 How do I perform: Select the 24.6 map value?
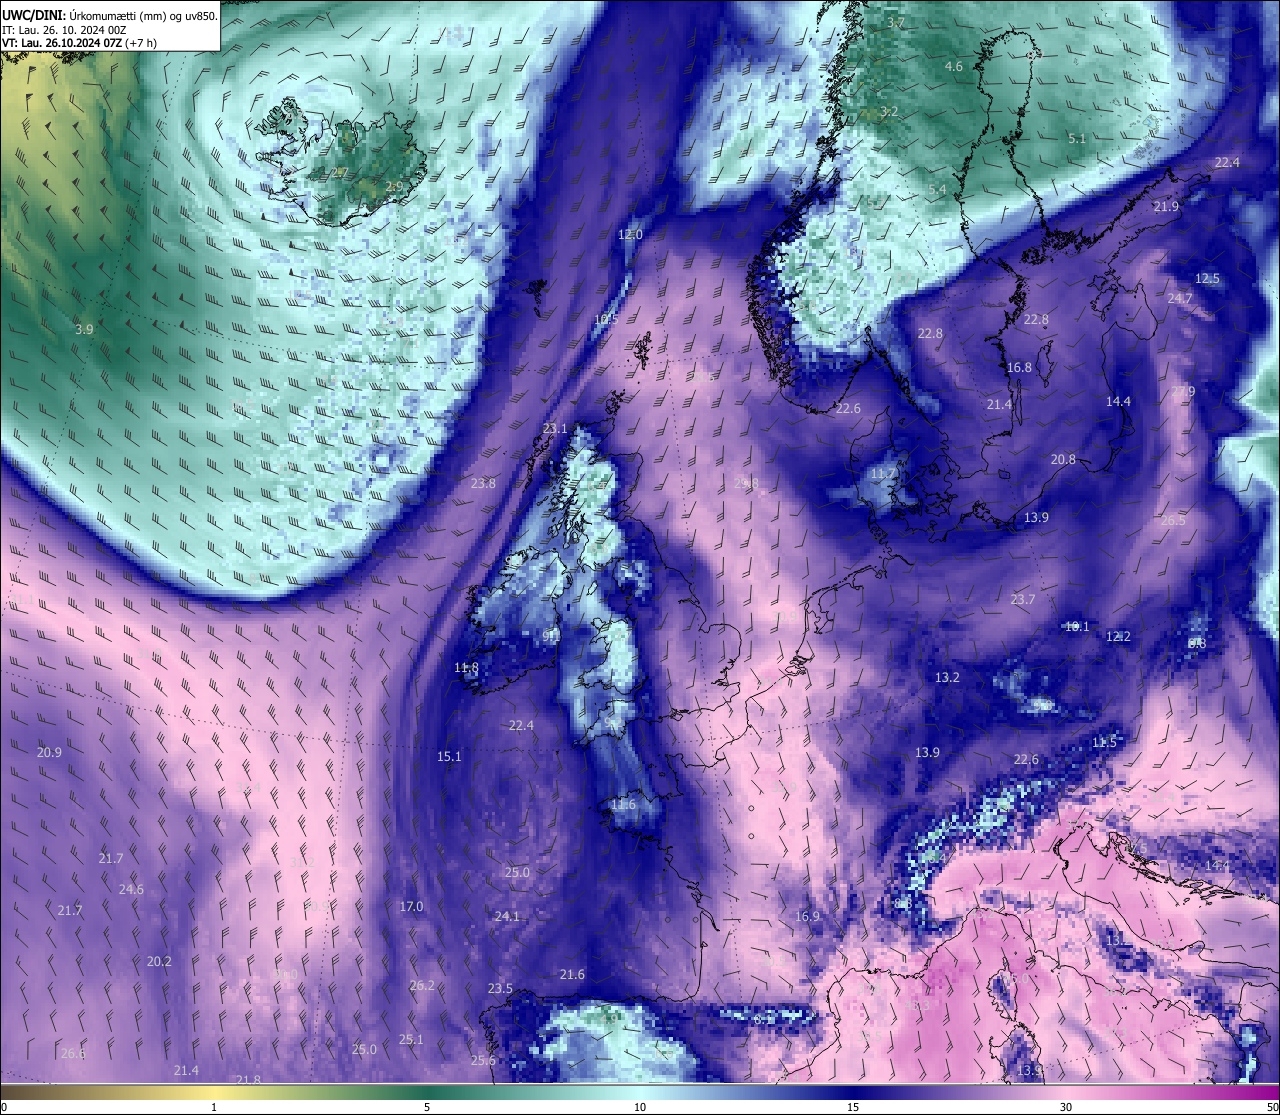(131, 889)
